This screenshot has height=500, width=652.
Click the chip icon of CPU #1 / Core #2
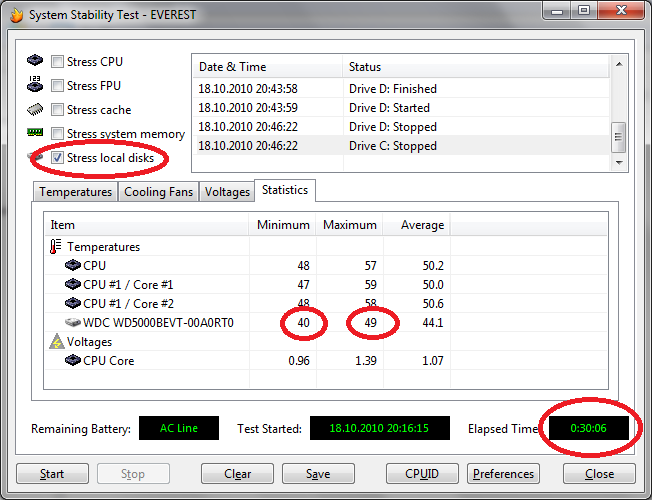73,303
